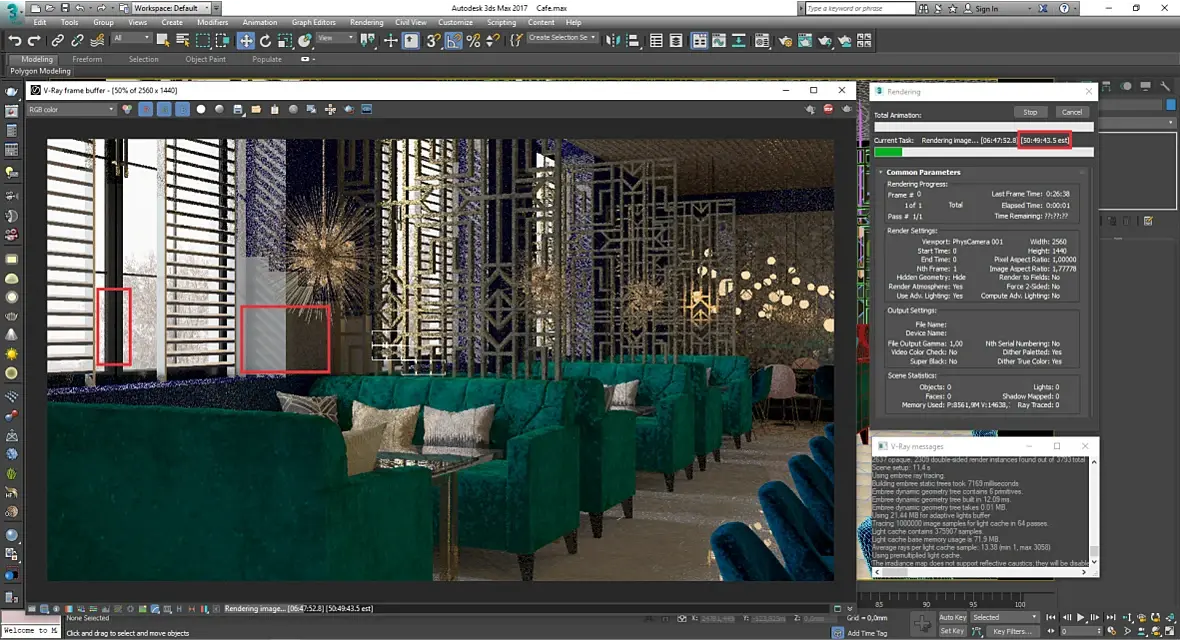The width and height of the screenshot is (1180, 640).
Task: Toggle the Auto Key button
Action: click(x=952, y=617)
